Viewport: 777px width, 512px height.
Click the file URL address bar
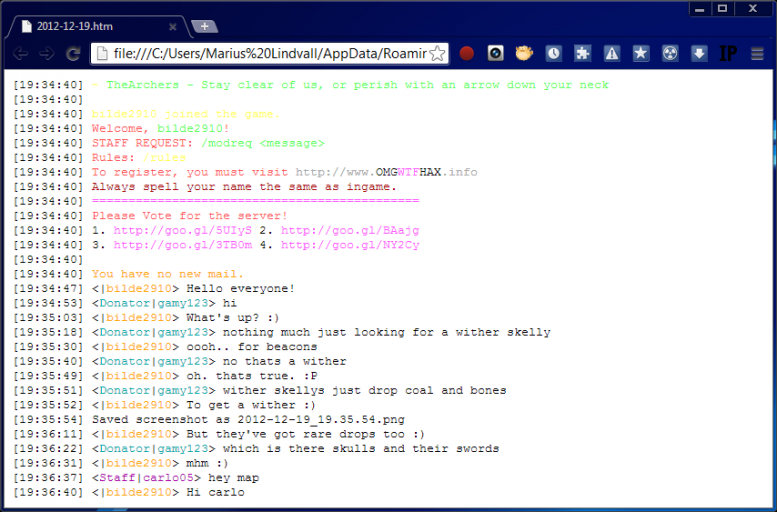tap(270, 54)
